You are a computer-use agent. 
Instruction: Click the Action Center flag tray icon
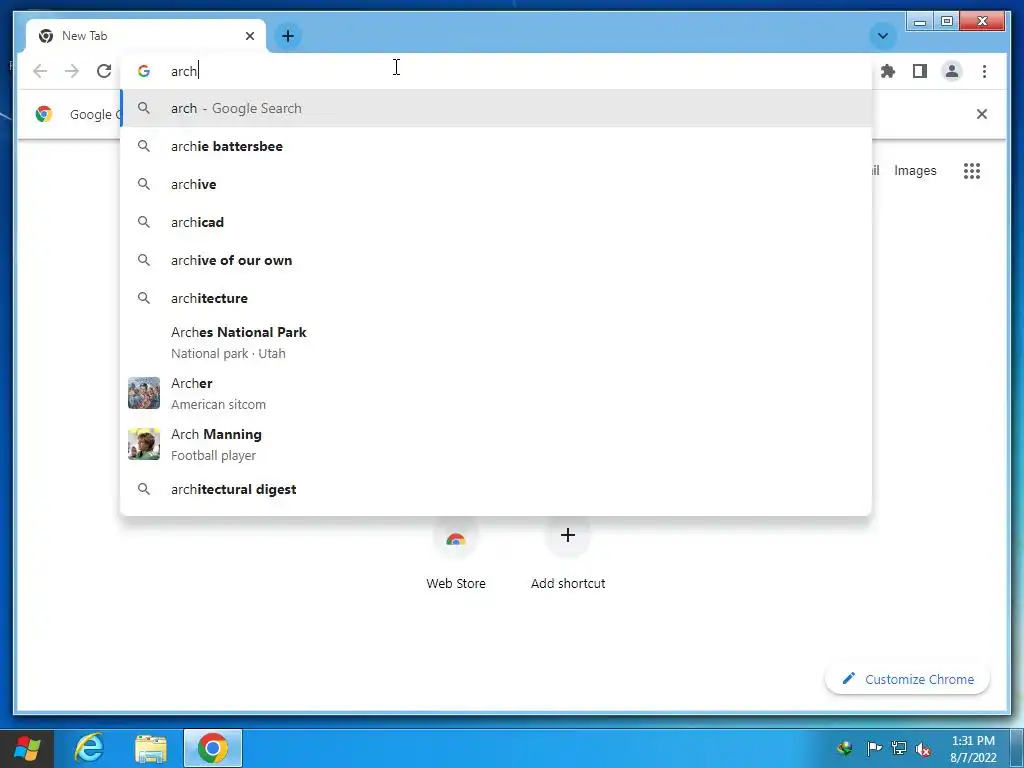pos(874,748)
